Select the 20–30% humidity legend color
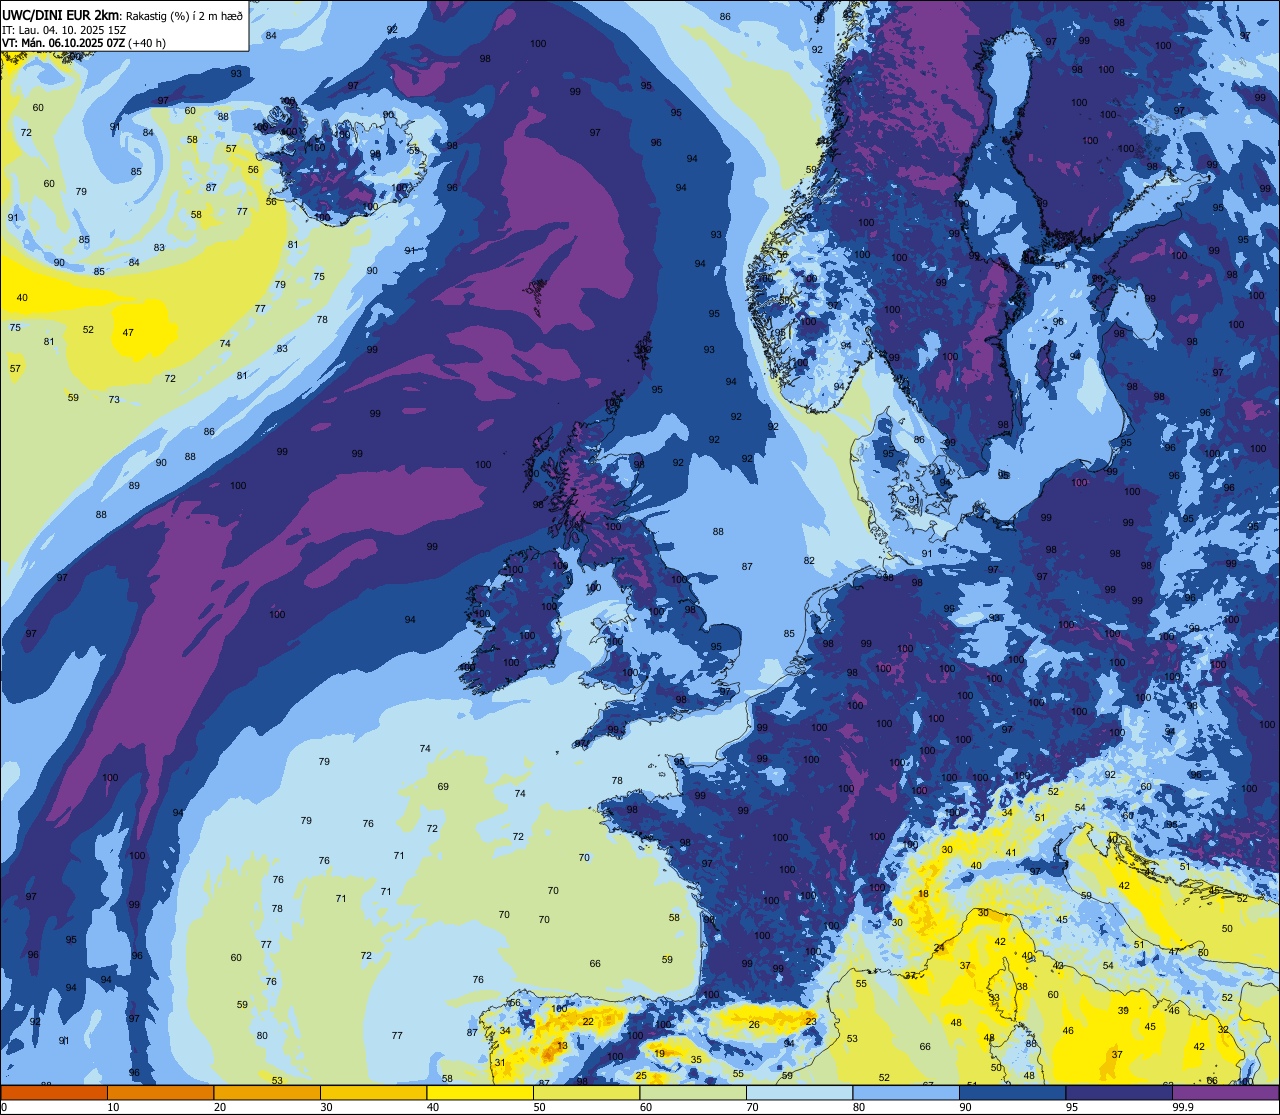 (x=267, y=1092)
